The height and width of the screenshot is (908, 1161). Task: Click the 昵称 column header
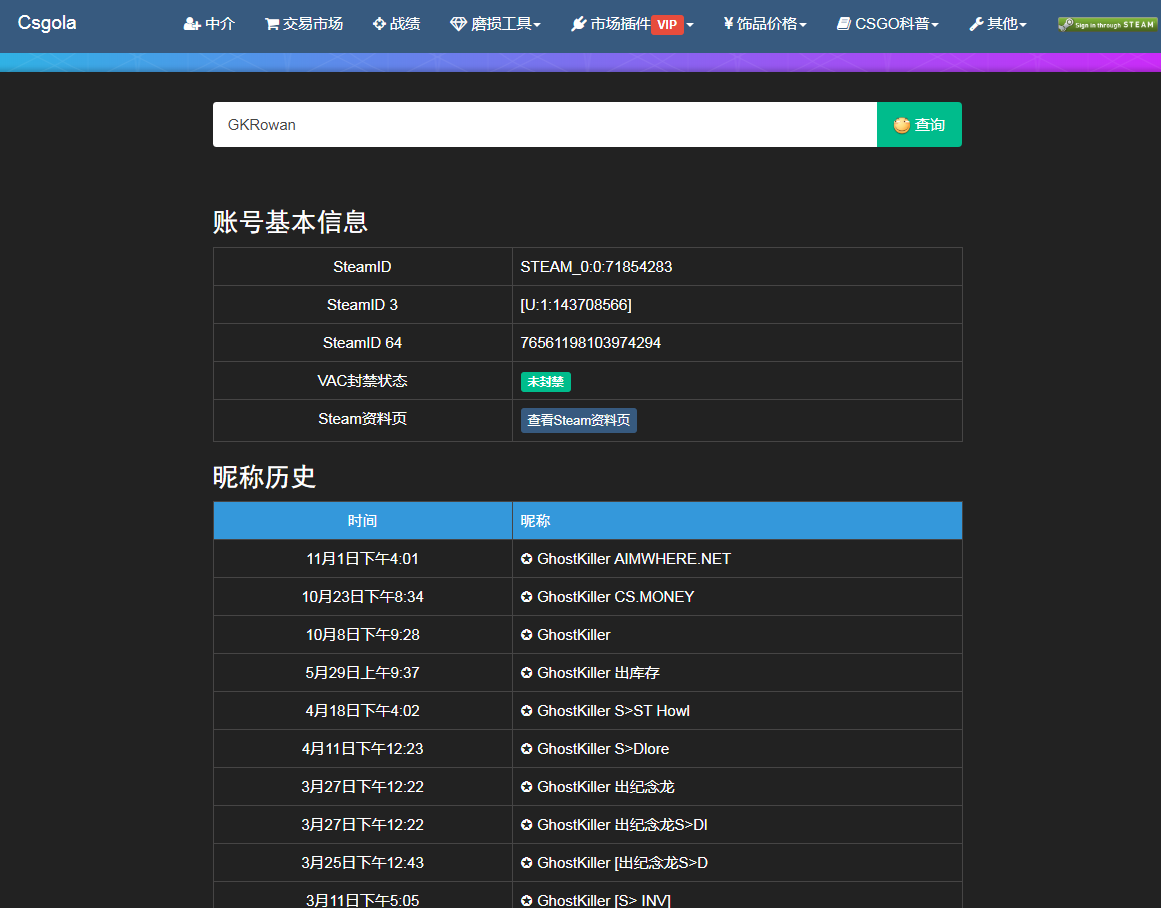[737, 521]
